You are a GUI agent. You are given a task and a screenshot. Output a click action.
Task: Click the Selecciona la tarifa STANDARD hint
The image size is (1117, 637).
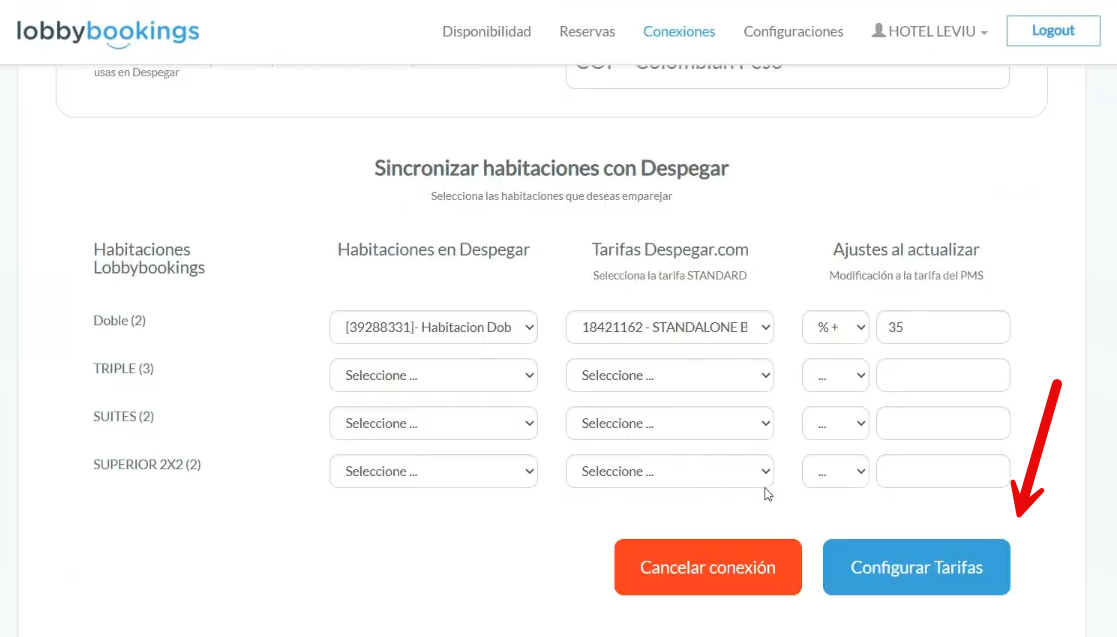[x=670, y=276]
